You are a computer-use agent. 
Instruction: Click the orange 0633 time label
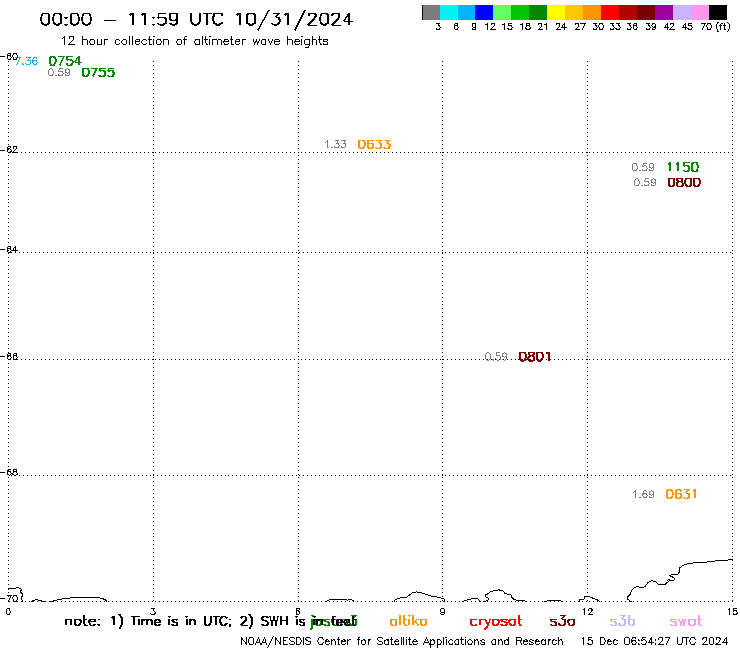coord(374,144)
